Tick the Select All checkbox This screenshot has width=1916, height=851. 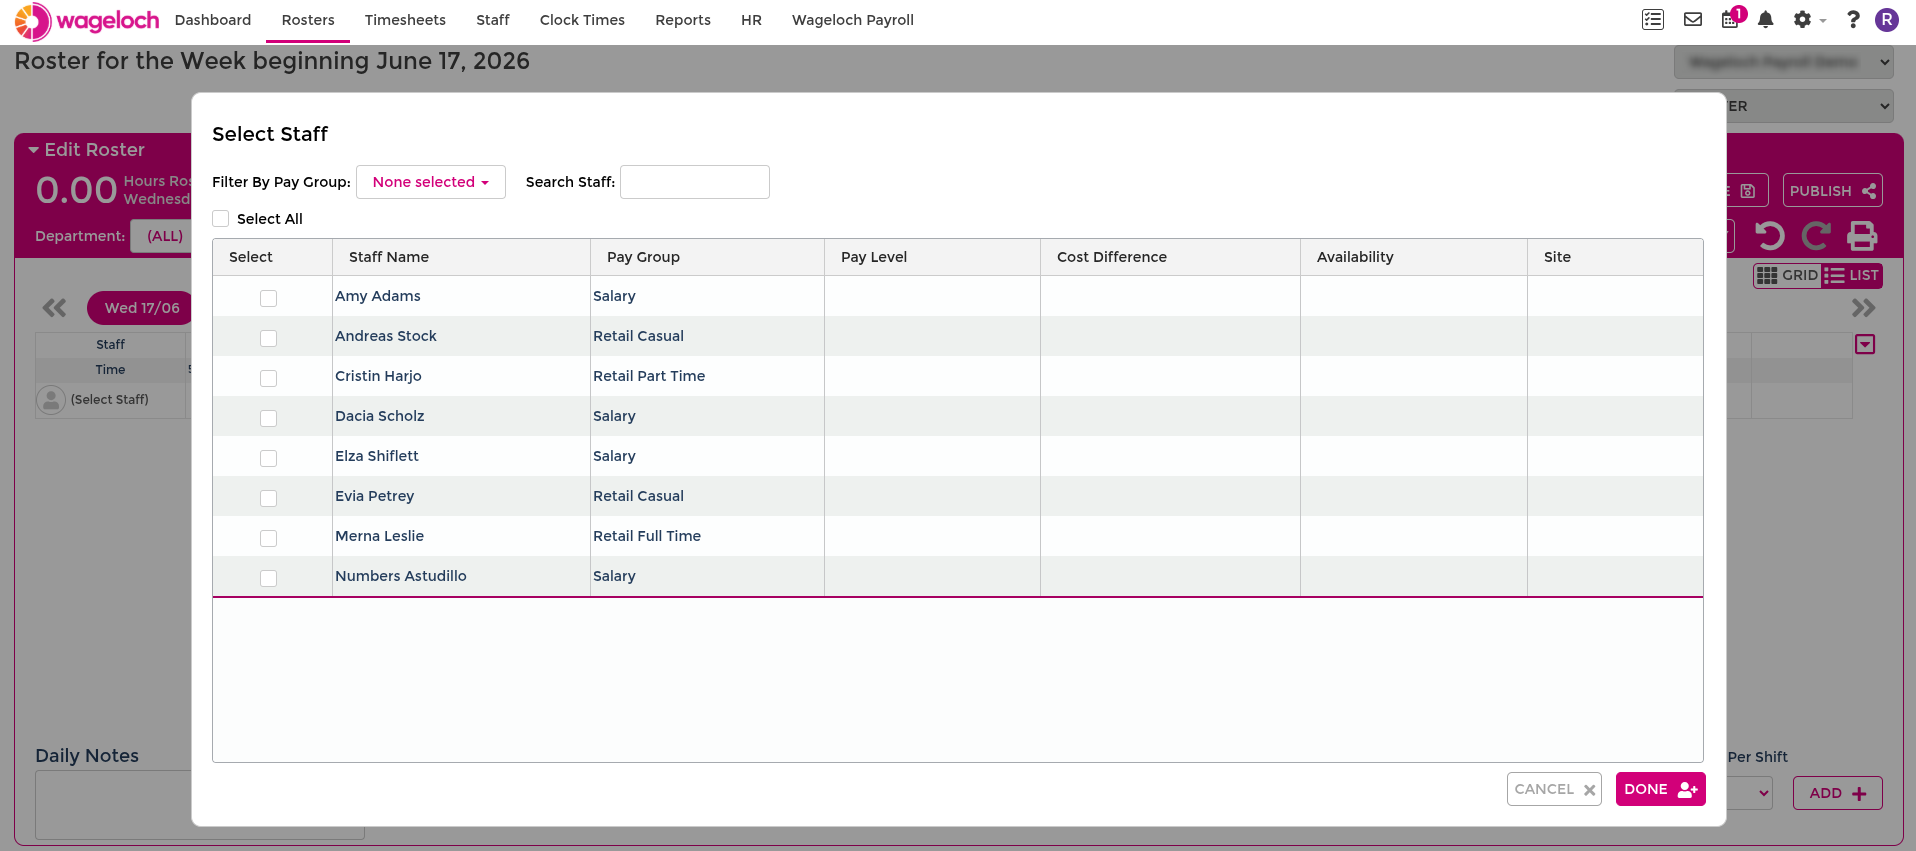pos(221,219)
